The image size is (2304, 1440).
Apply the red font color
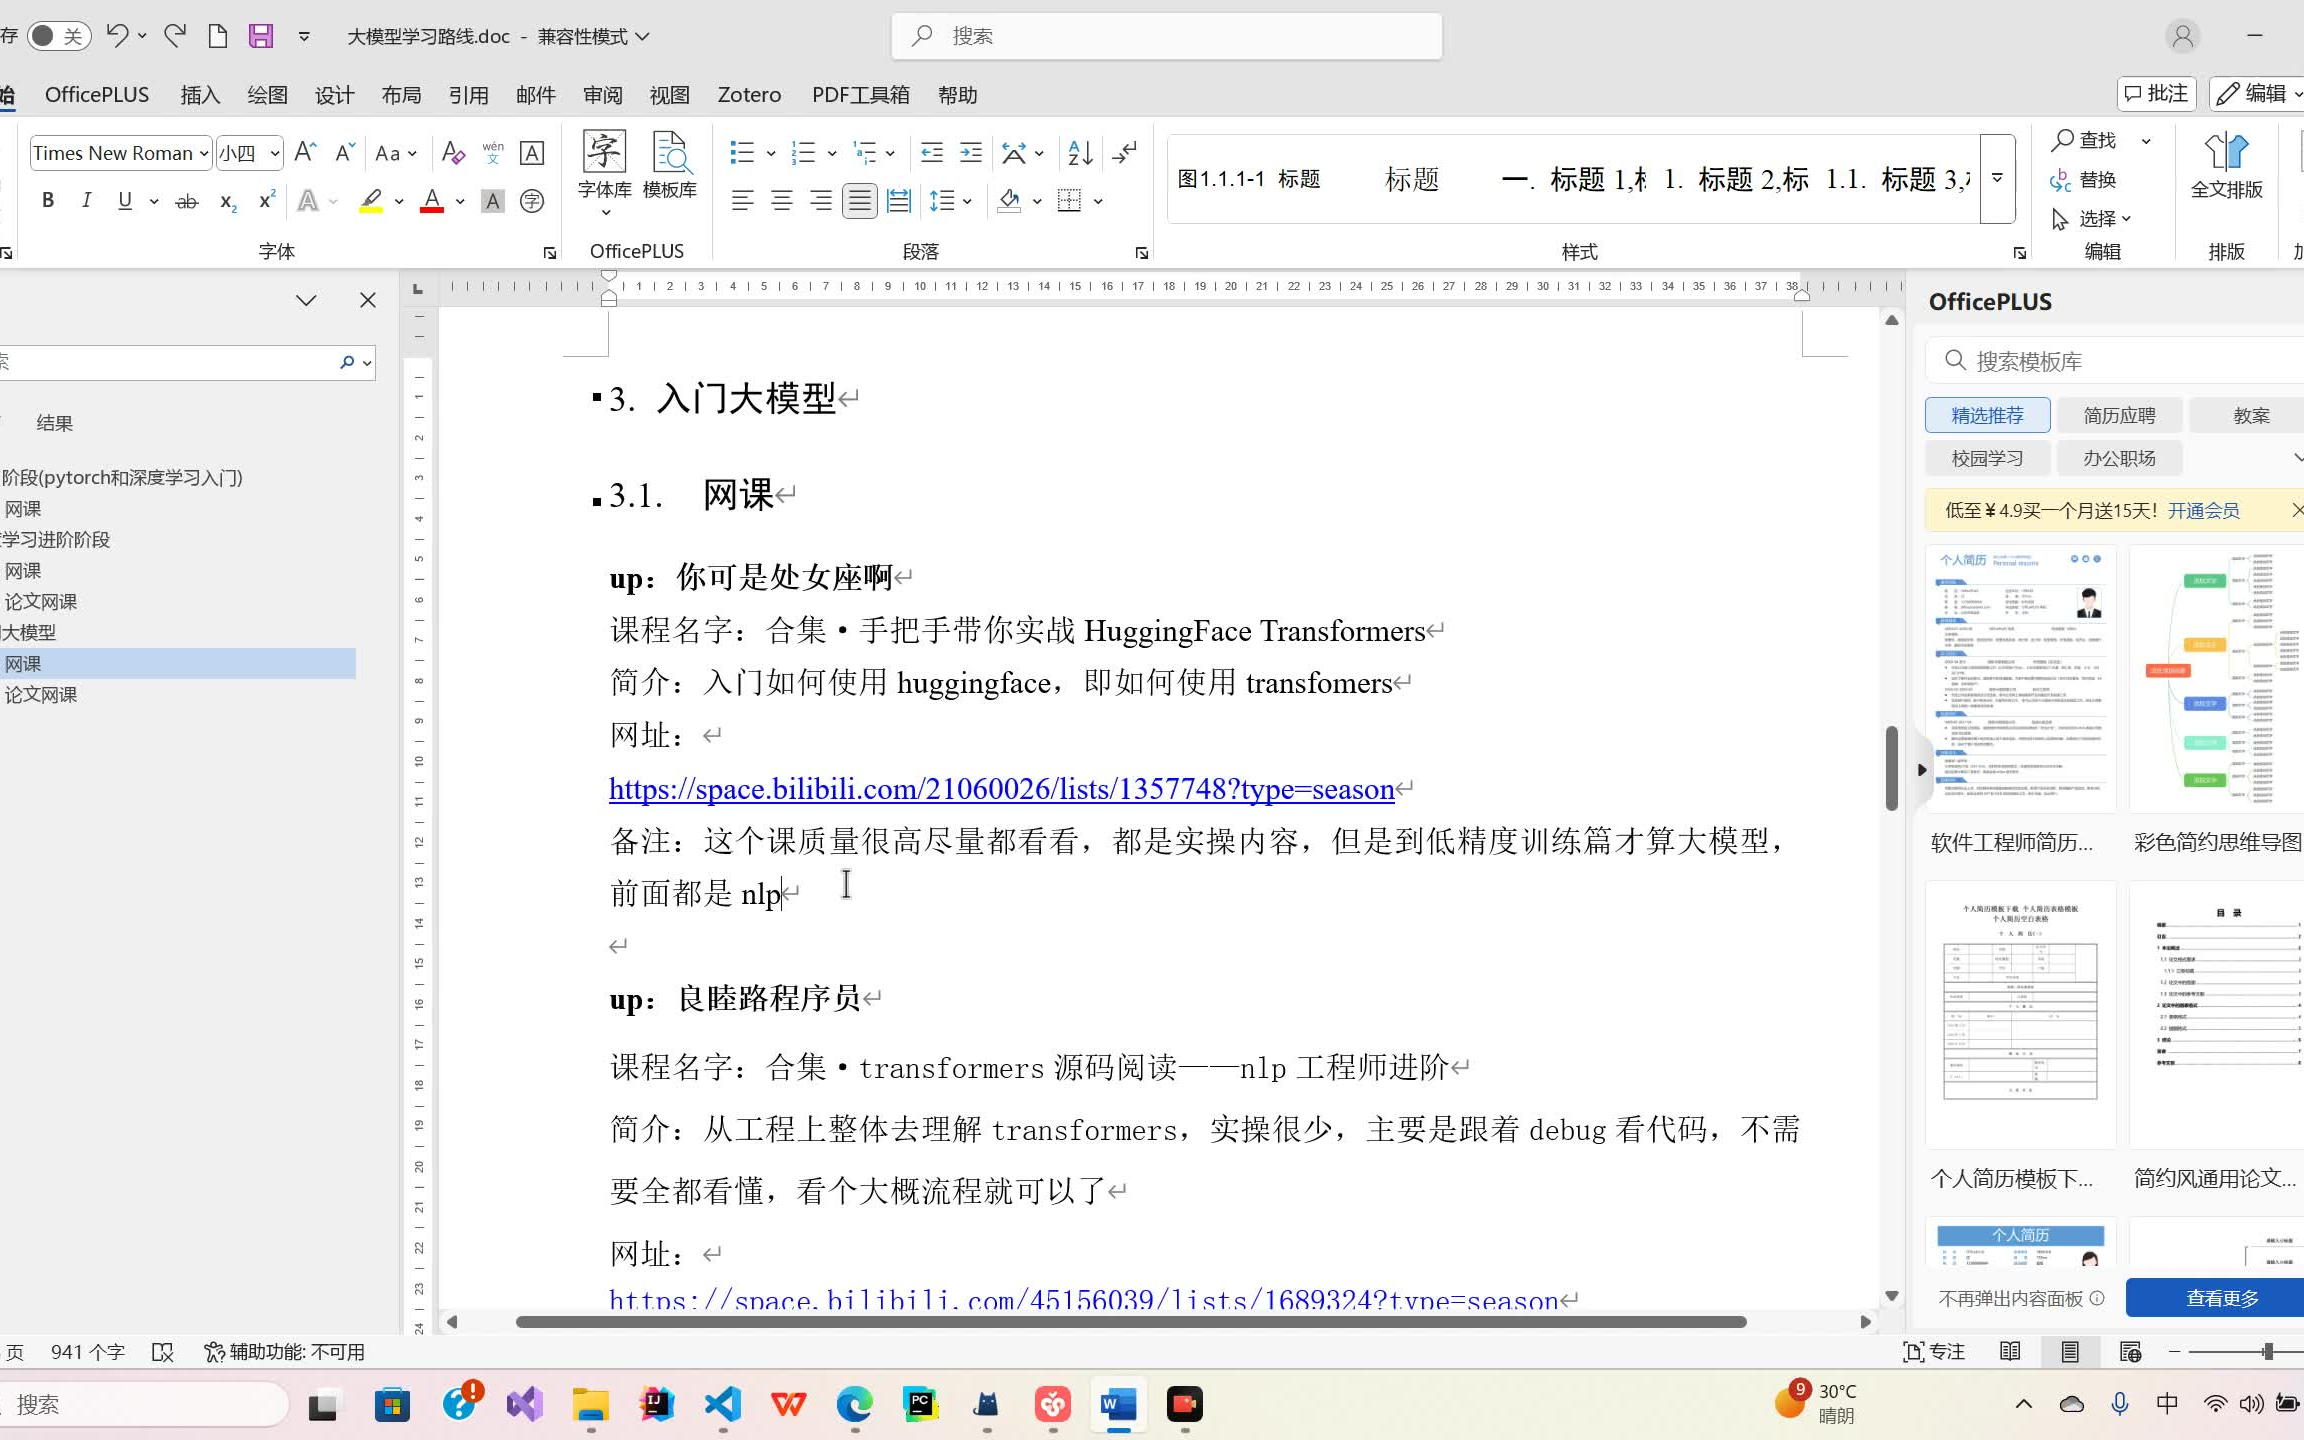coord(432,201)
